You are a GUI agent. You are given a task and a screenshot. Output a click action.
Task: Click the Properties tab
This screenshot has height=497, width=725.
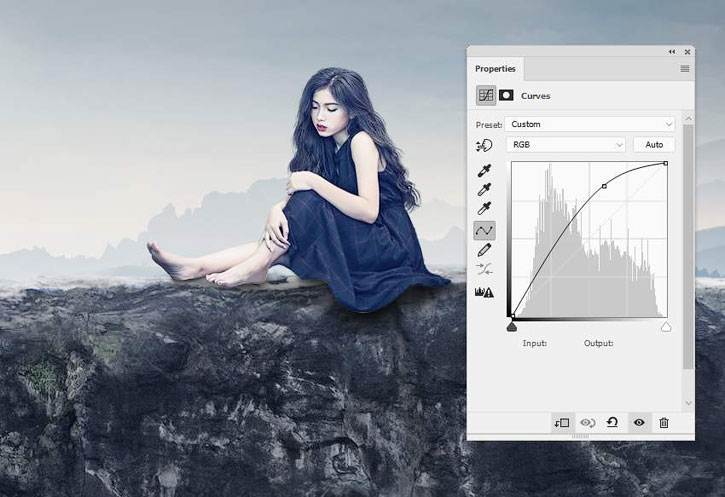495,69
